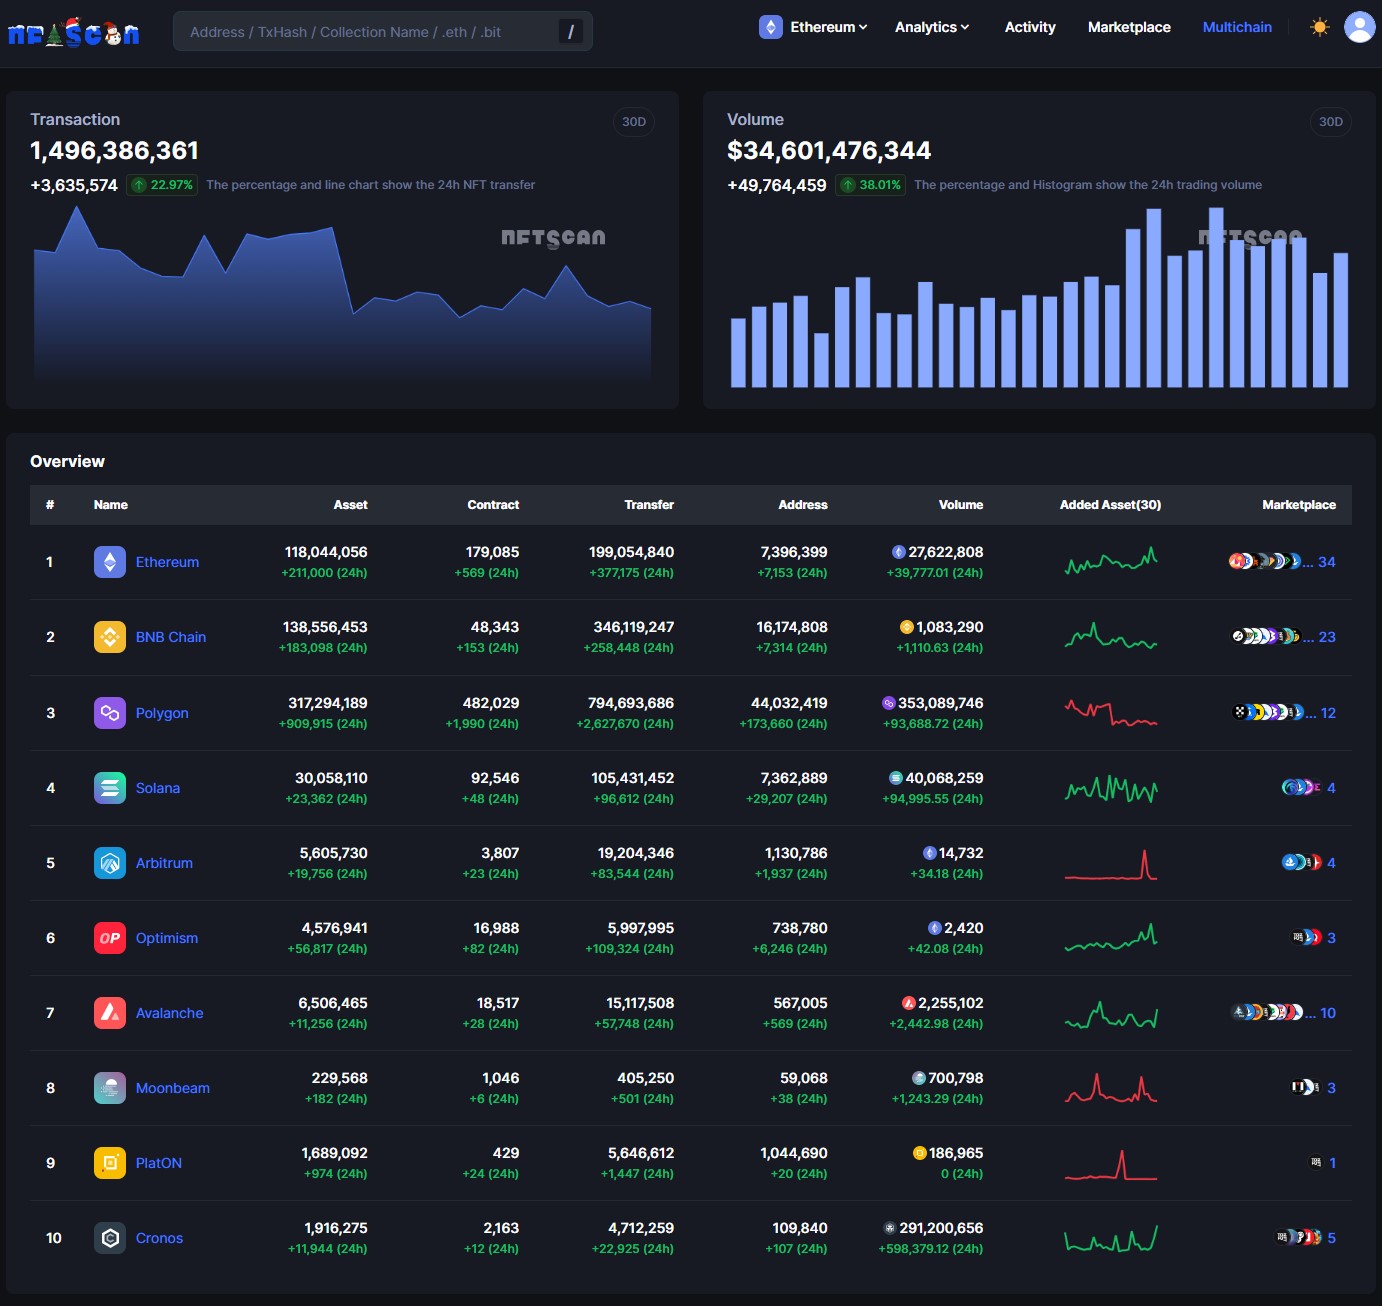
Task: Click the Avalanche chain logo icon
Action: pyautogui.click(x=110, y=1013)
